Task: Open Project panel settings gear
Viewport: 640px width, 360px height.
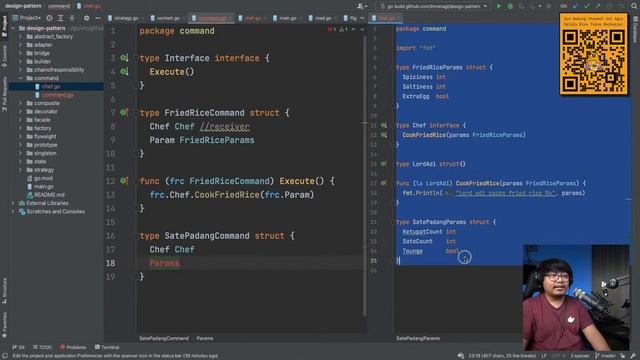Action: [x=86, y=18]
